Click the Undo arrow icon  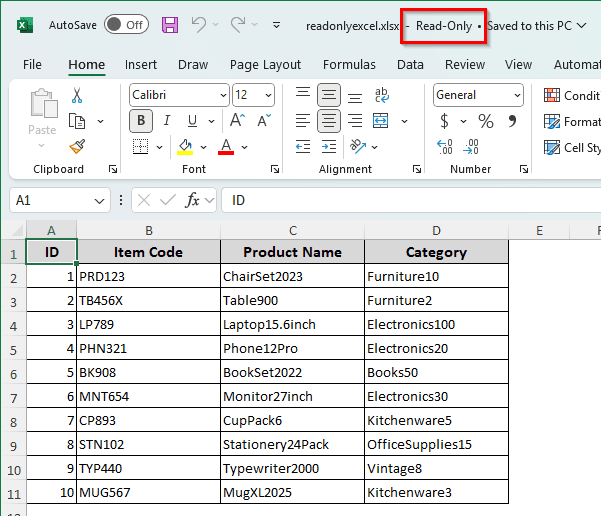coord(199,25)
